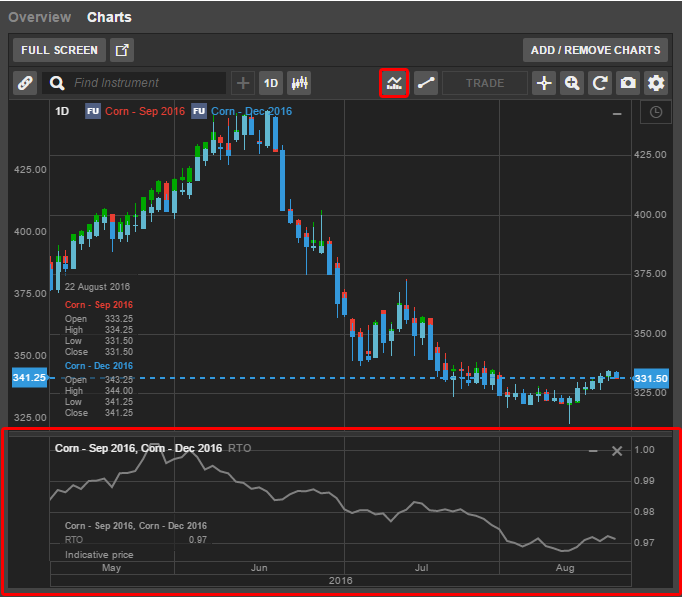
Task: Open chart settings gear icon
Action: (x=656, y=83)
